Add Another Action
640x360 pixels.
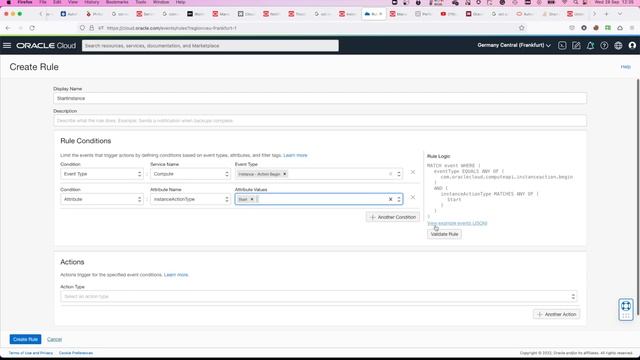tap(556, 314)
